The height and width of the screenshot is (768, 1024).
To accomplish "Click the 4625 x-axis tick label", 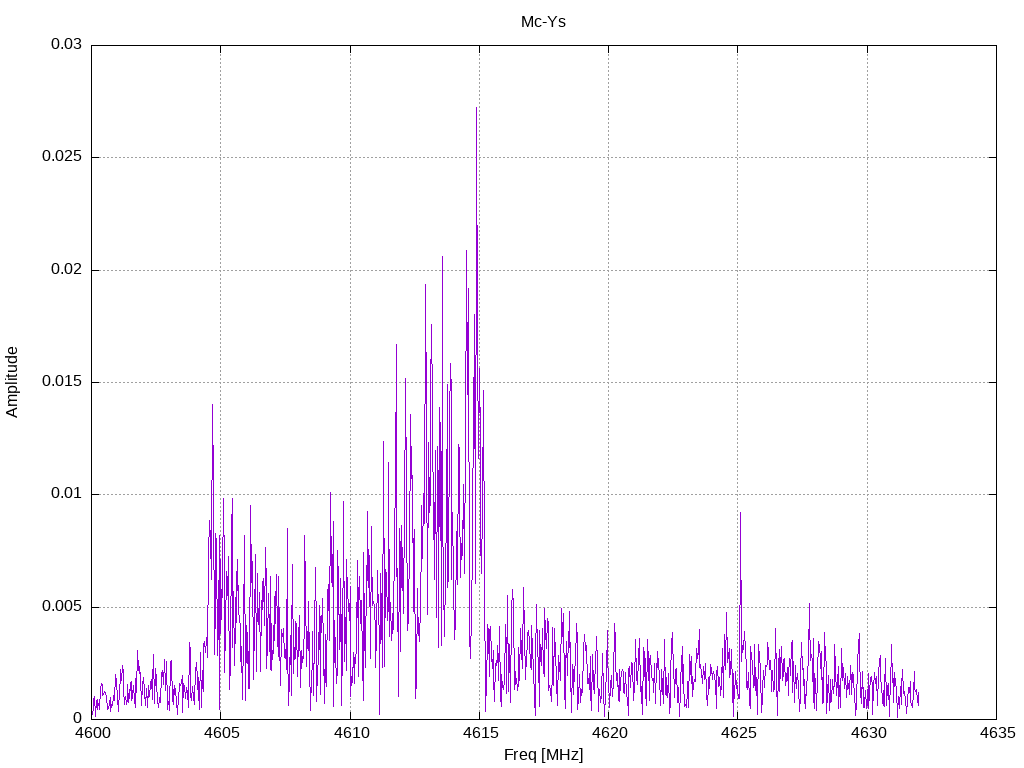I will [738, 733].
